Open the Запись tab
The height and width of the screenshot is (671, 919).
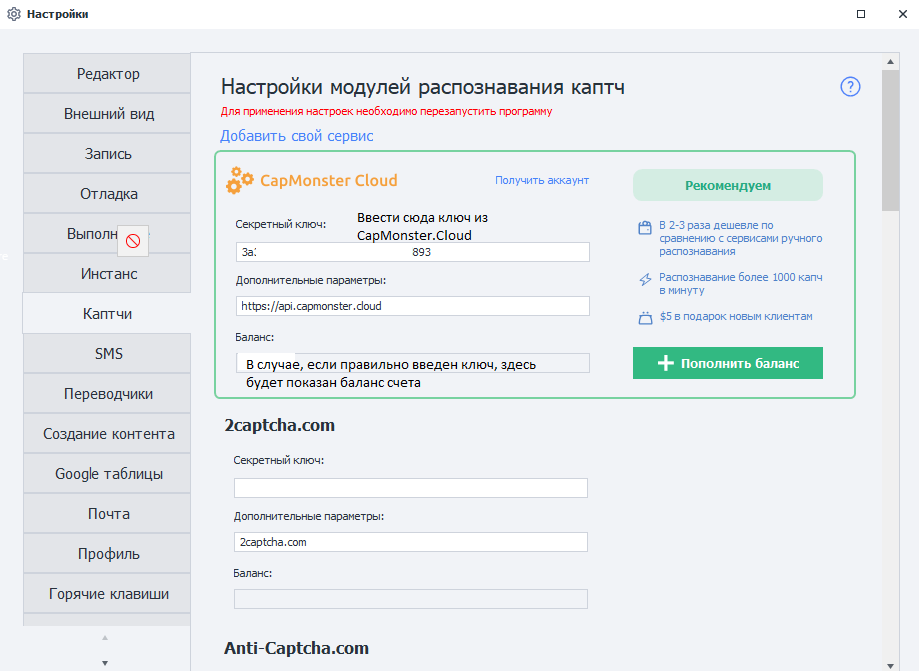(x=107, y=154)
